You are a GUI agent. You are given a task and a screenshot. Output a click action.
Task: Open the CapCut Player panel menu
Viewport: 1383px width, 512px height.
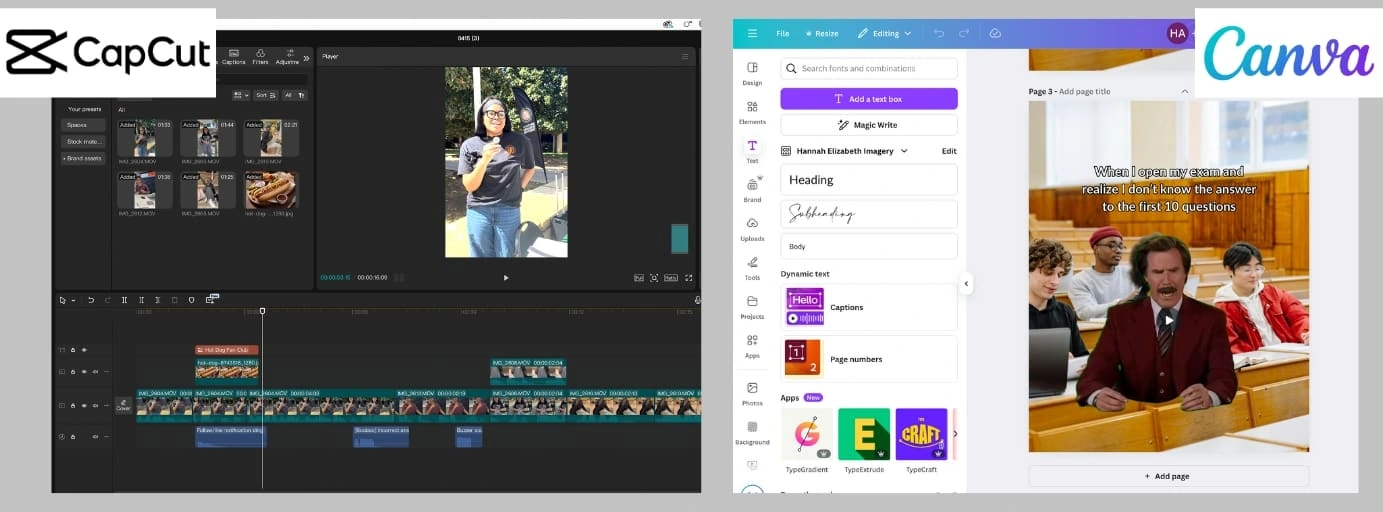tap(685, 57)
